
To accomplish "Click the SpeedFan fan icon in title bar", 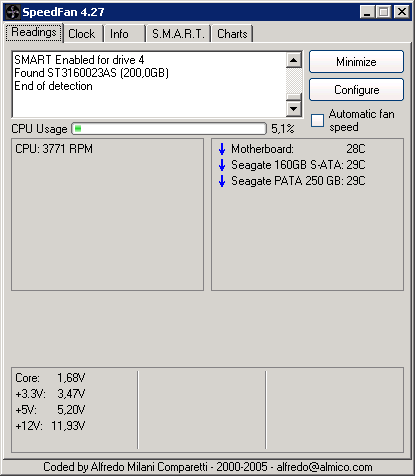I will [x=13, y=12].
